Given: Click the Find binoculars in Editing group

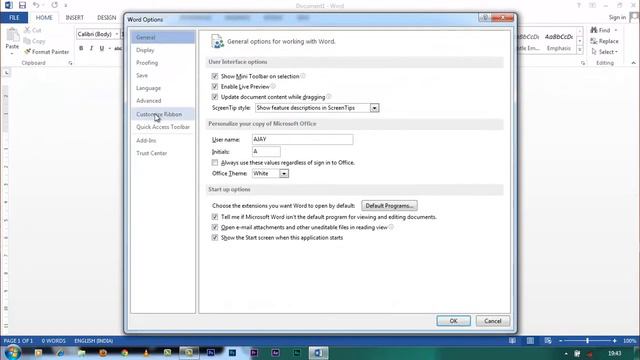Looking at the screenshot, I should pos(600,30).
